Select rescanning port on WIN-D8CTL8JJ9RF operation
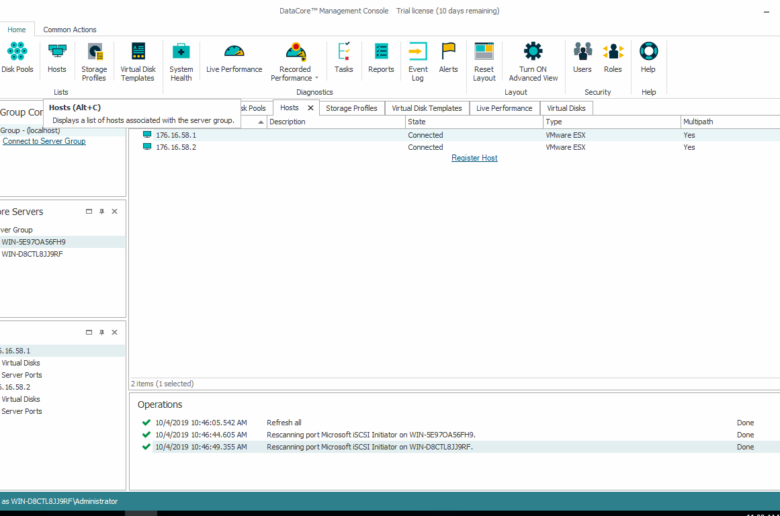The image size is (780, 516). pos(455,447)
